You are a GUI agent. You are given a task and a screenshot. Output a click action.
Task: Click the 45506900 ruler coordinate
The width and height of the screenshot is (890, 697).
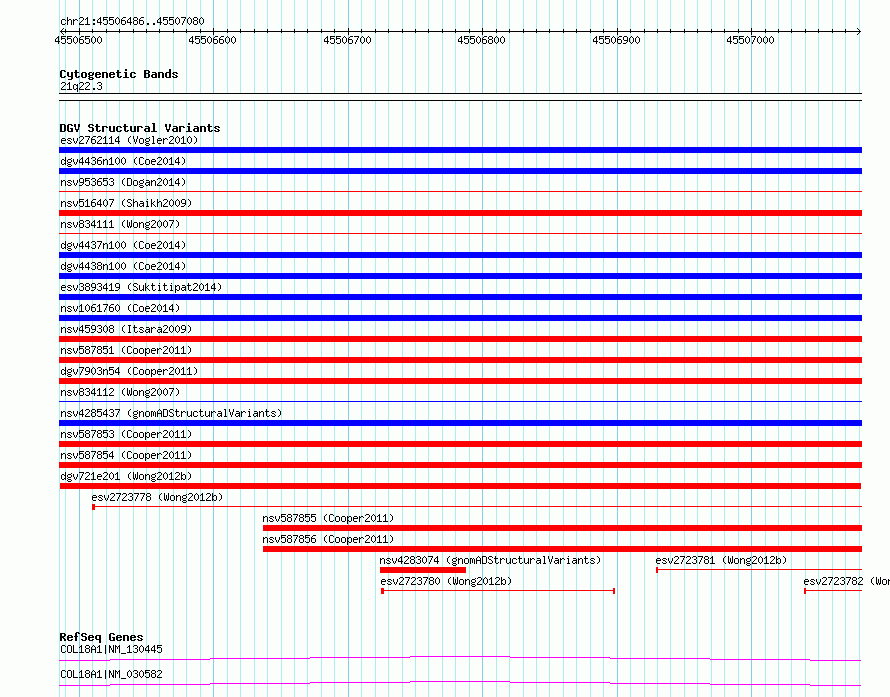[x=616, y=40]
